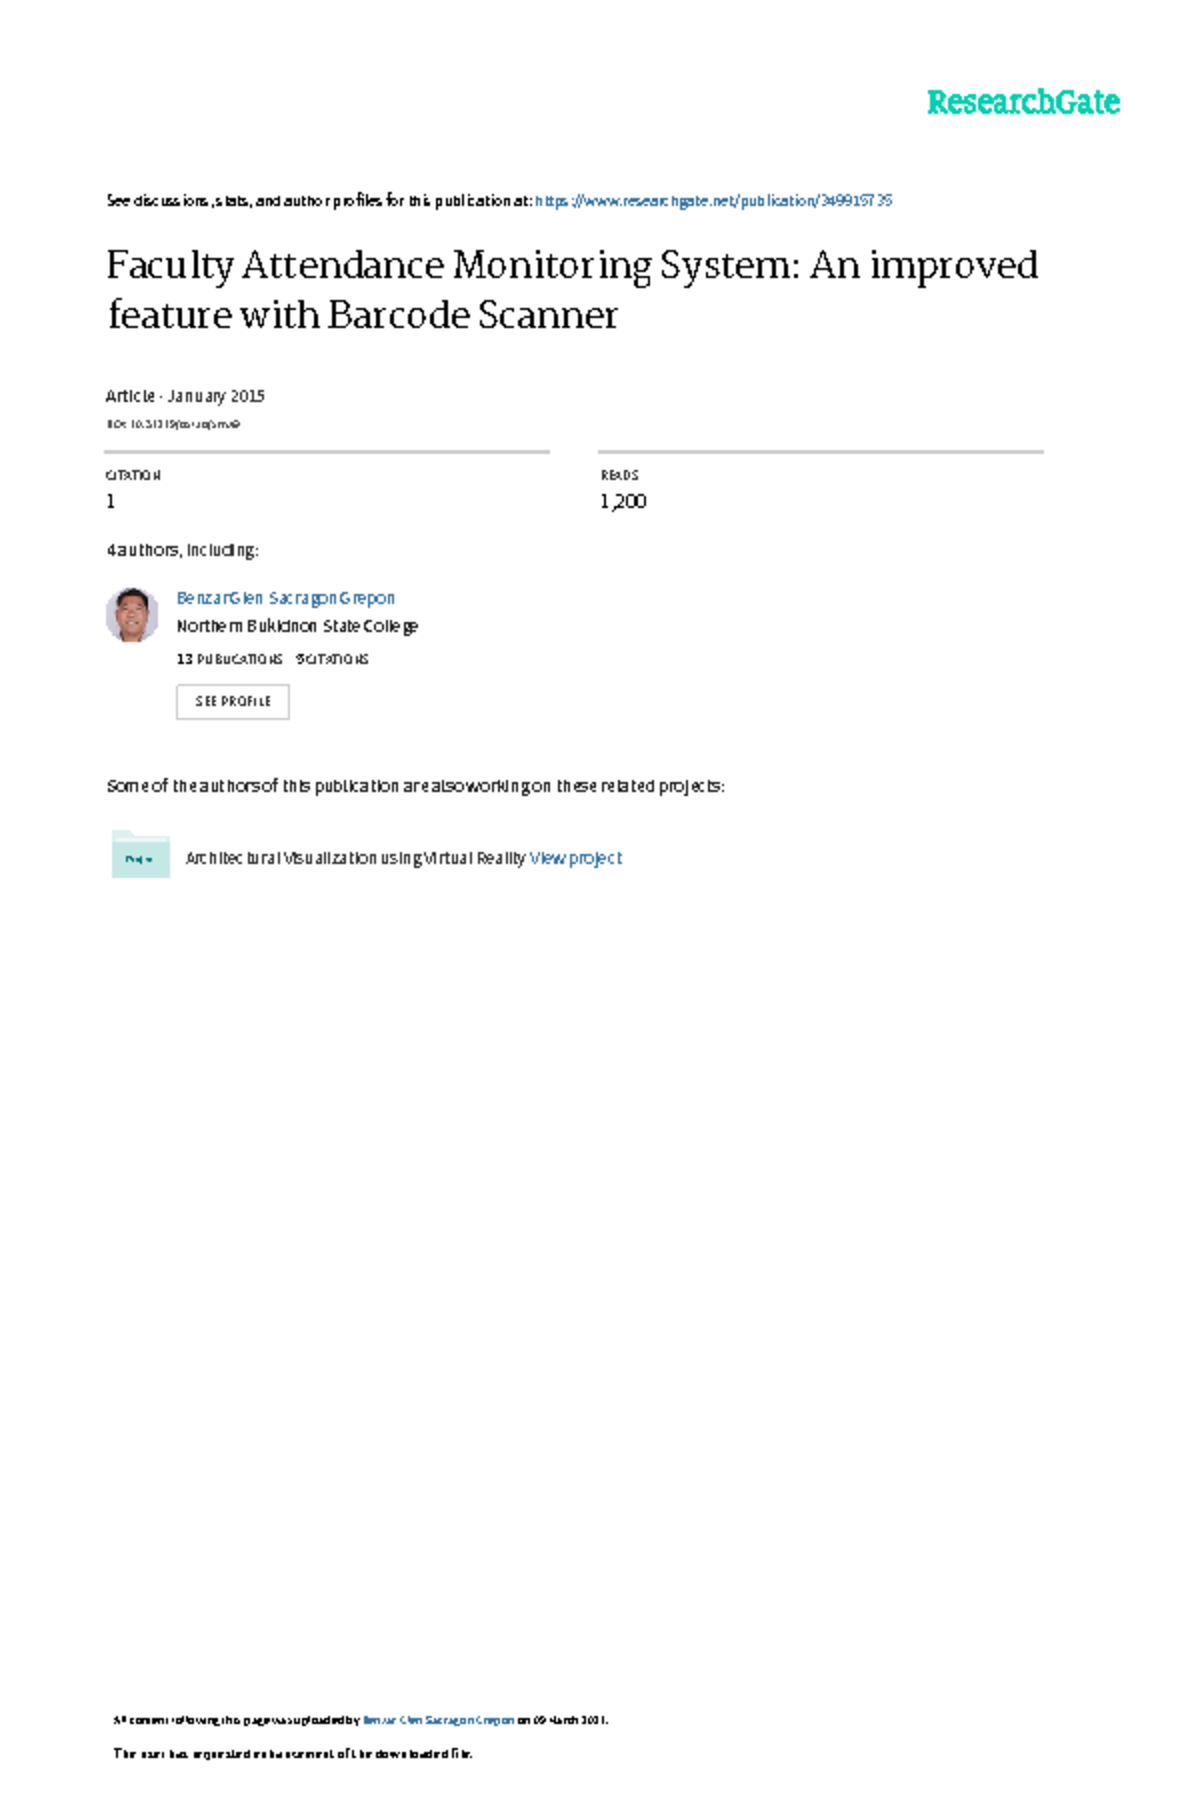Click Northern Bukidnon State College affiliation
This screenshot has height=1800, width=1200.
(297, 626)
